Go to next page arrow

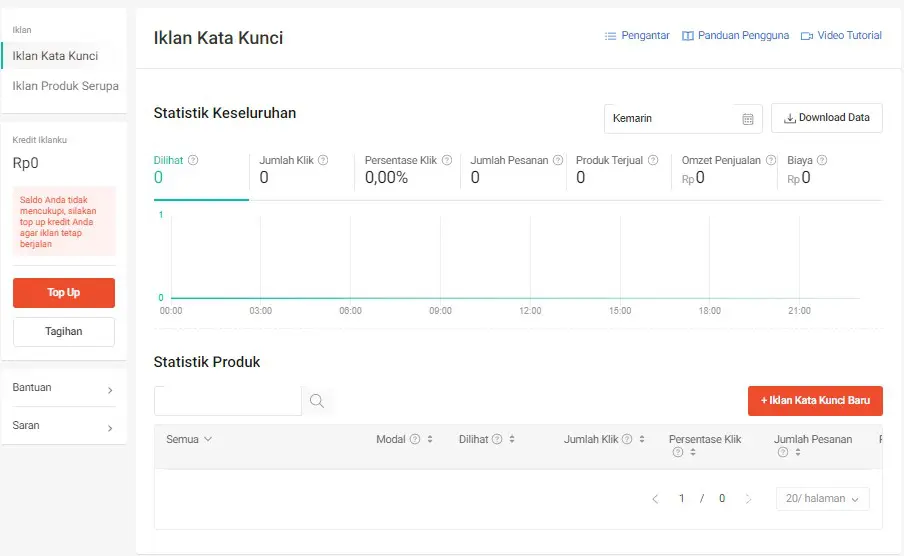click(x=748, y=499)
